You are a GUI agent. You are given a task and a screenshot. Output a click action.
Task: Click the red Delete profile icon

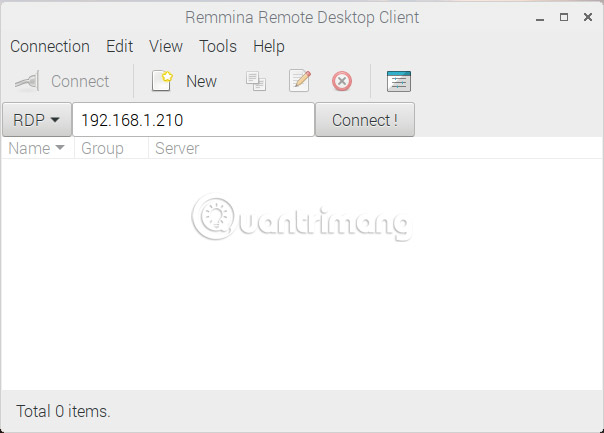click(342, 81)
